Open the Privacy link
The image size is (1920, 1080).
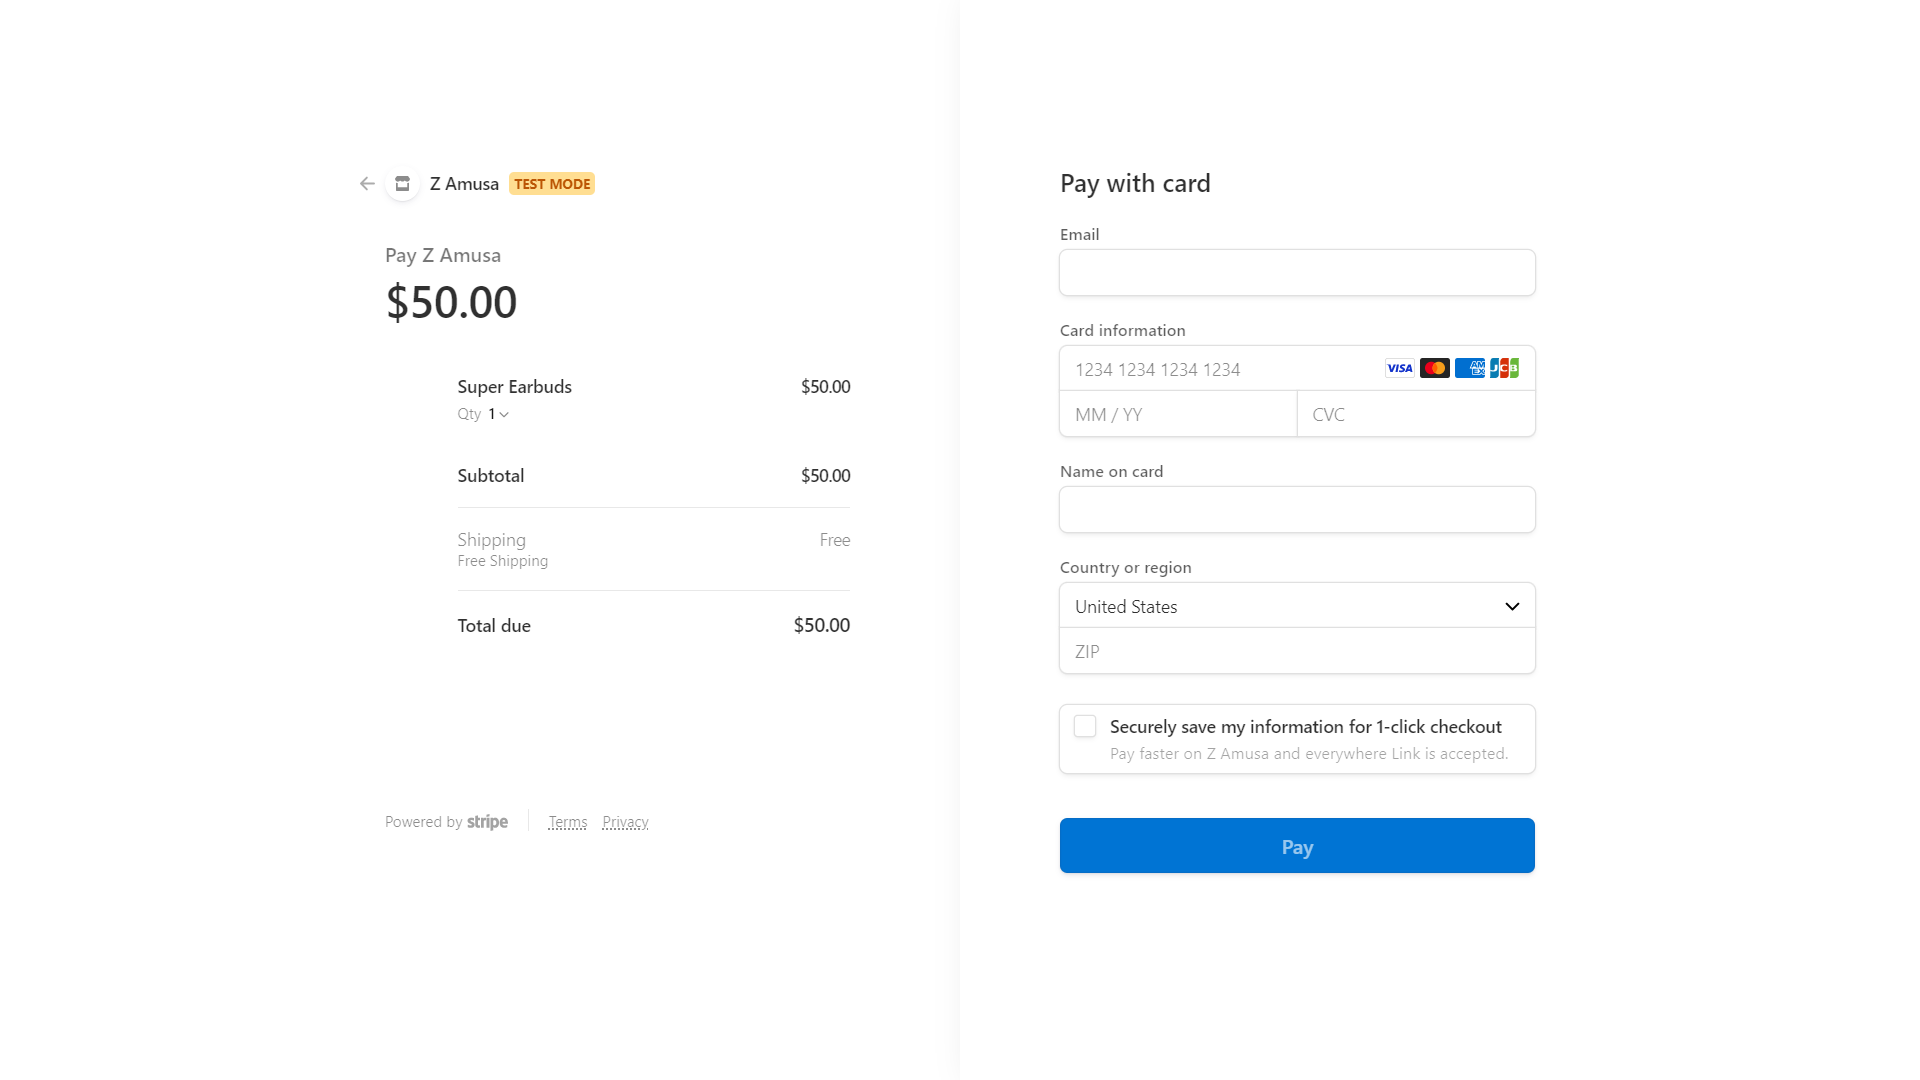click(x=625, y=821)
